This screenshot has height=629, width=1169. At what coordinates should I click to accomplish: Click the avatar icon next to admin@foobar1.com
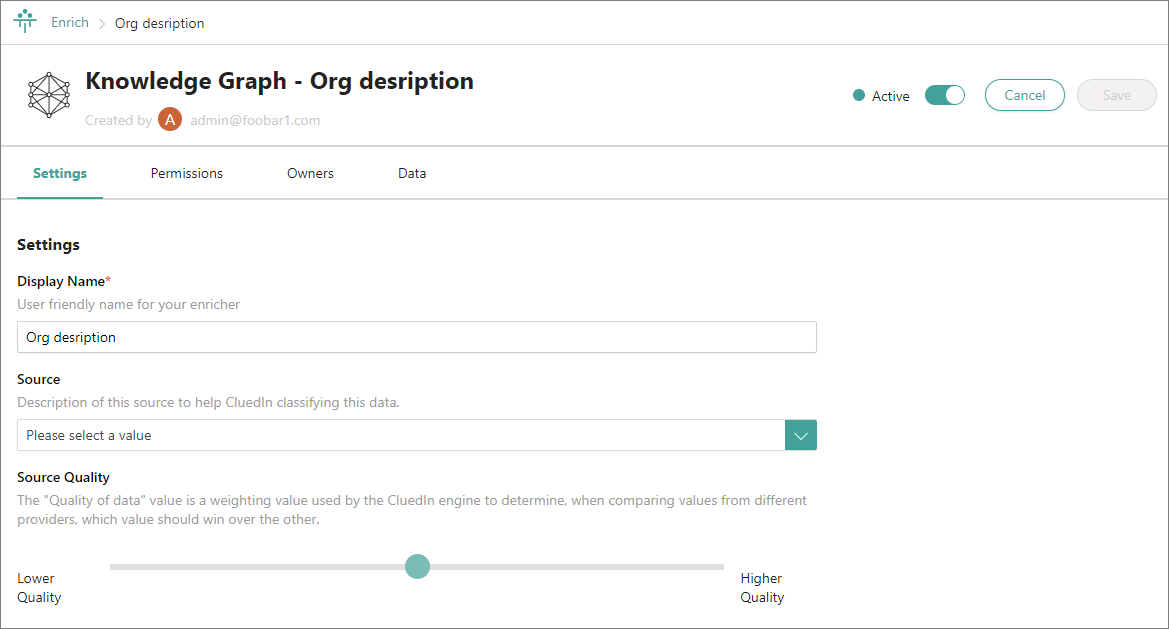(170, 119)
